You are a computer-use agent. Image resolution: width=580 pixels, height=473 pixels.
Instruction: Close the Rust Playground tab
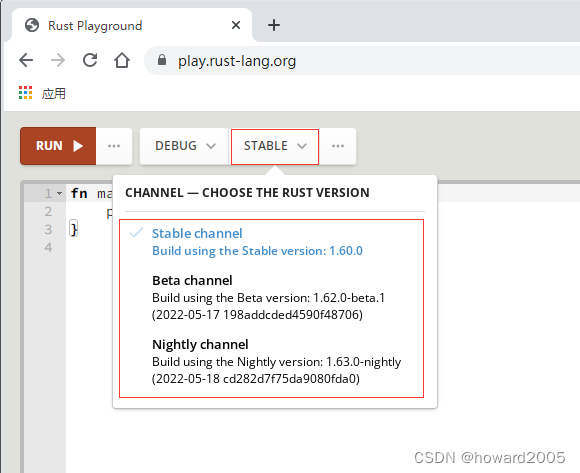point(236,25)
